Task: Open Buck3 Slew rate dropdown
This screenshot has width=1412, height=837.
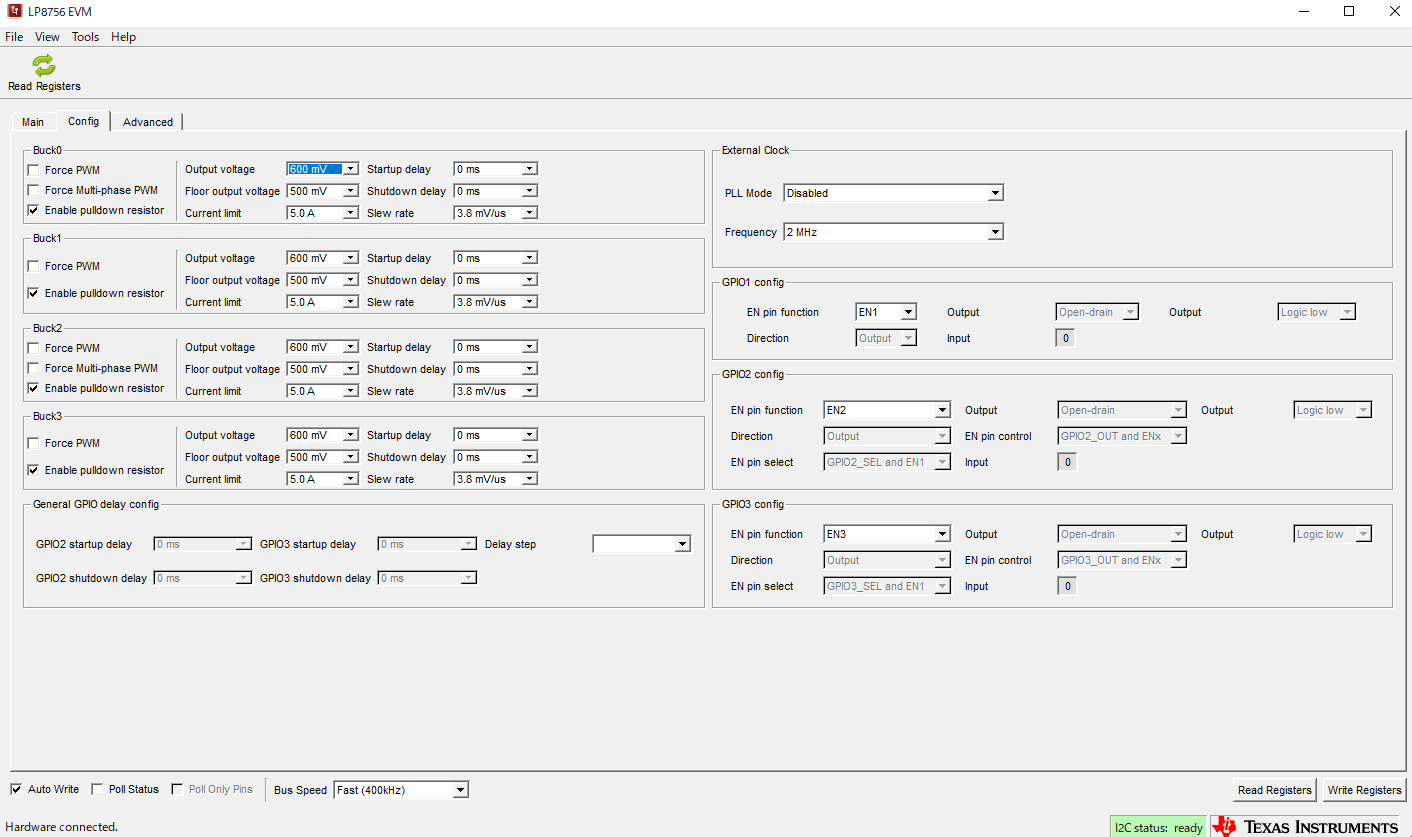Action: [496, 479]
